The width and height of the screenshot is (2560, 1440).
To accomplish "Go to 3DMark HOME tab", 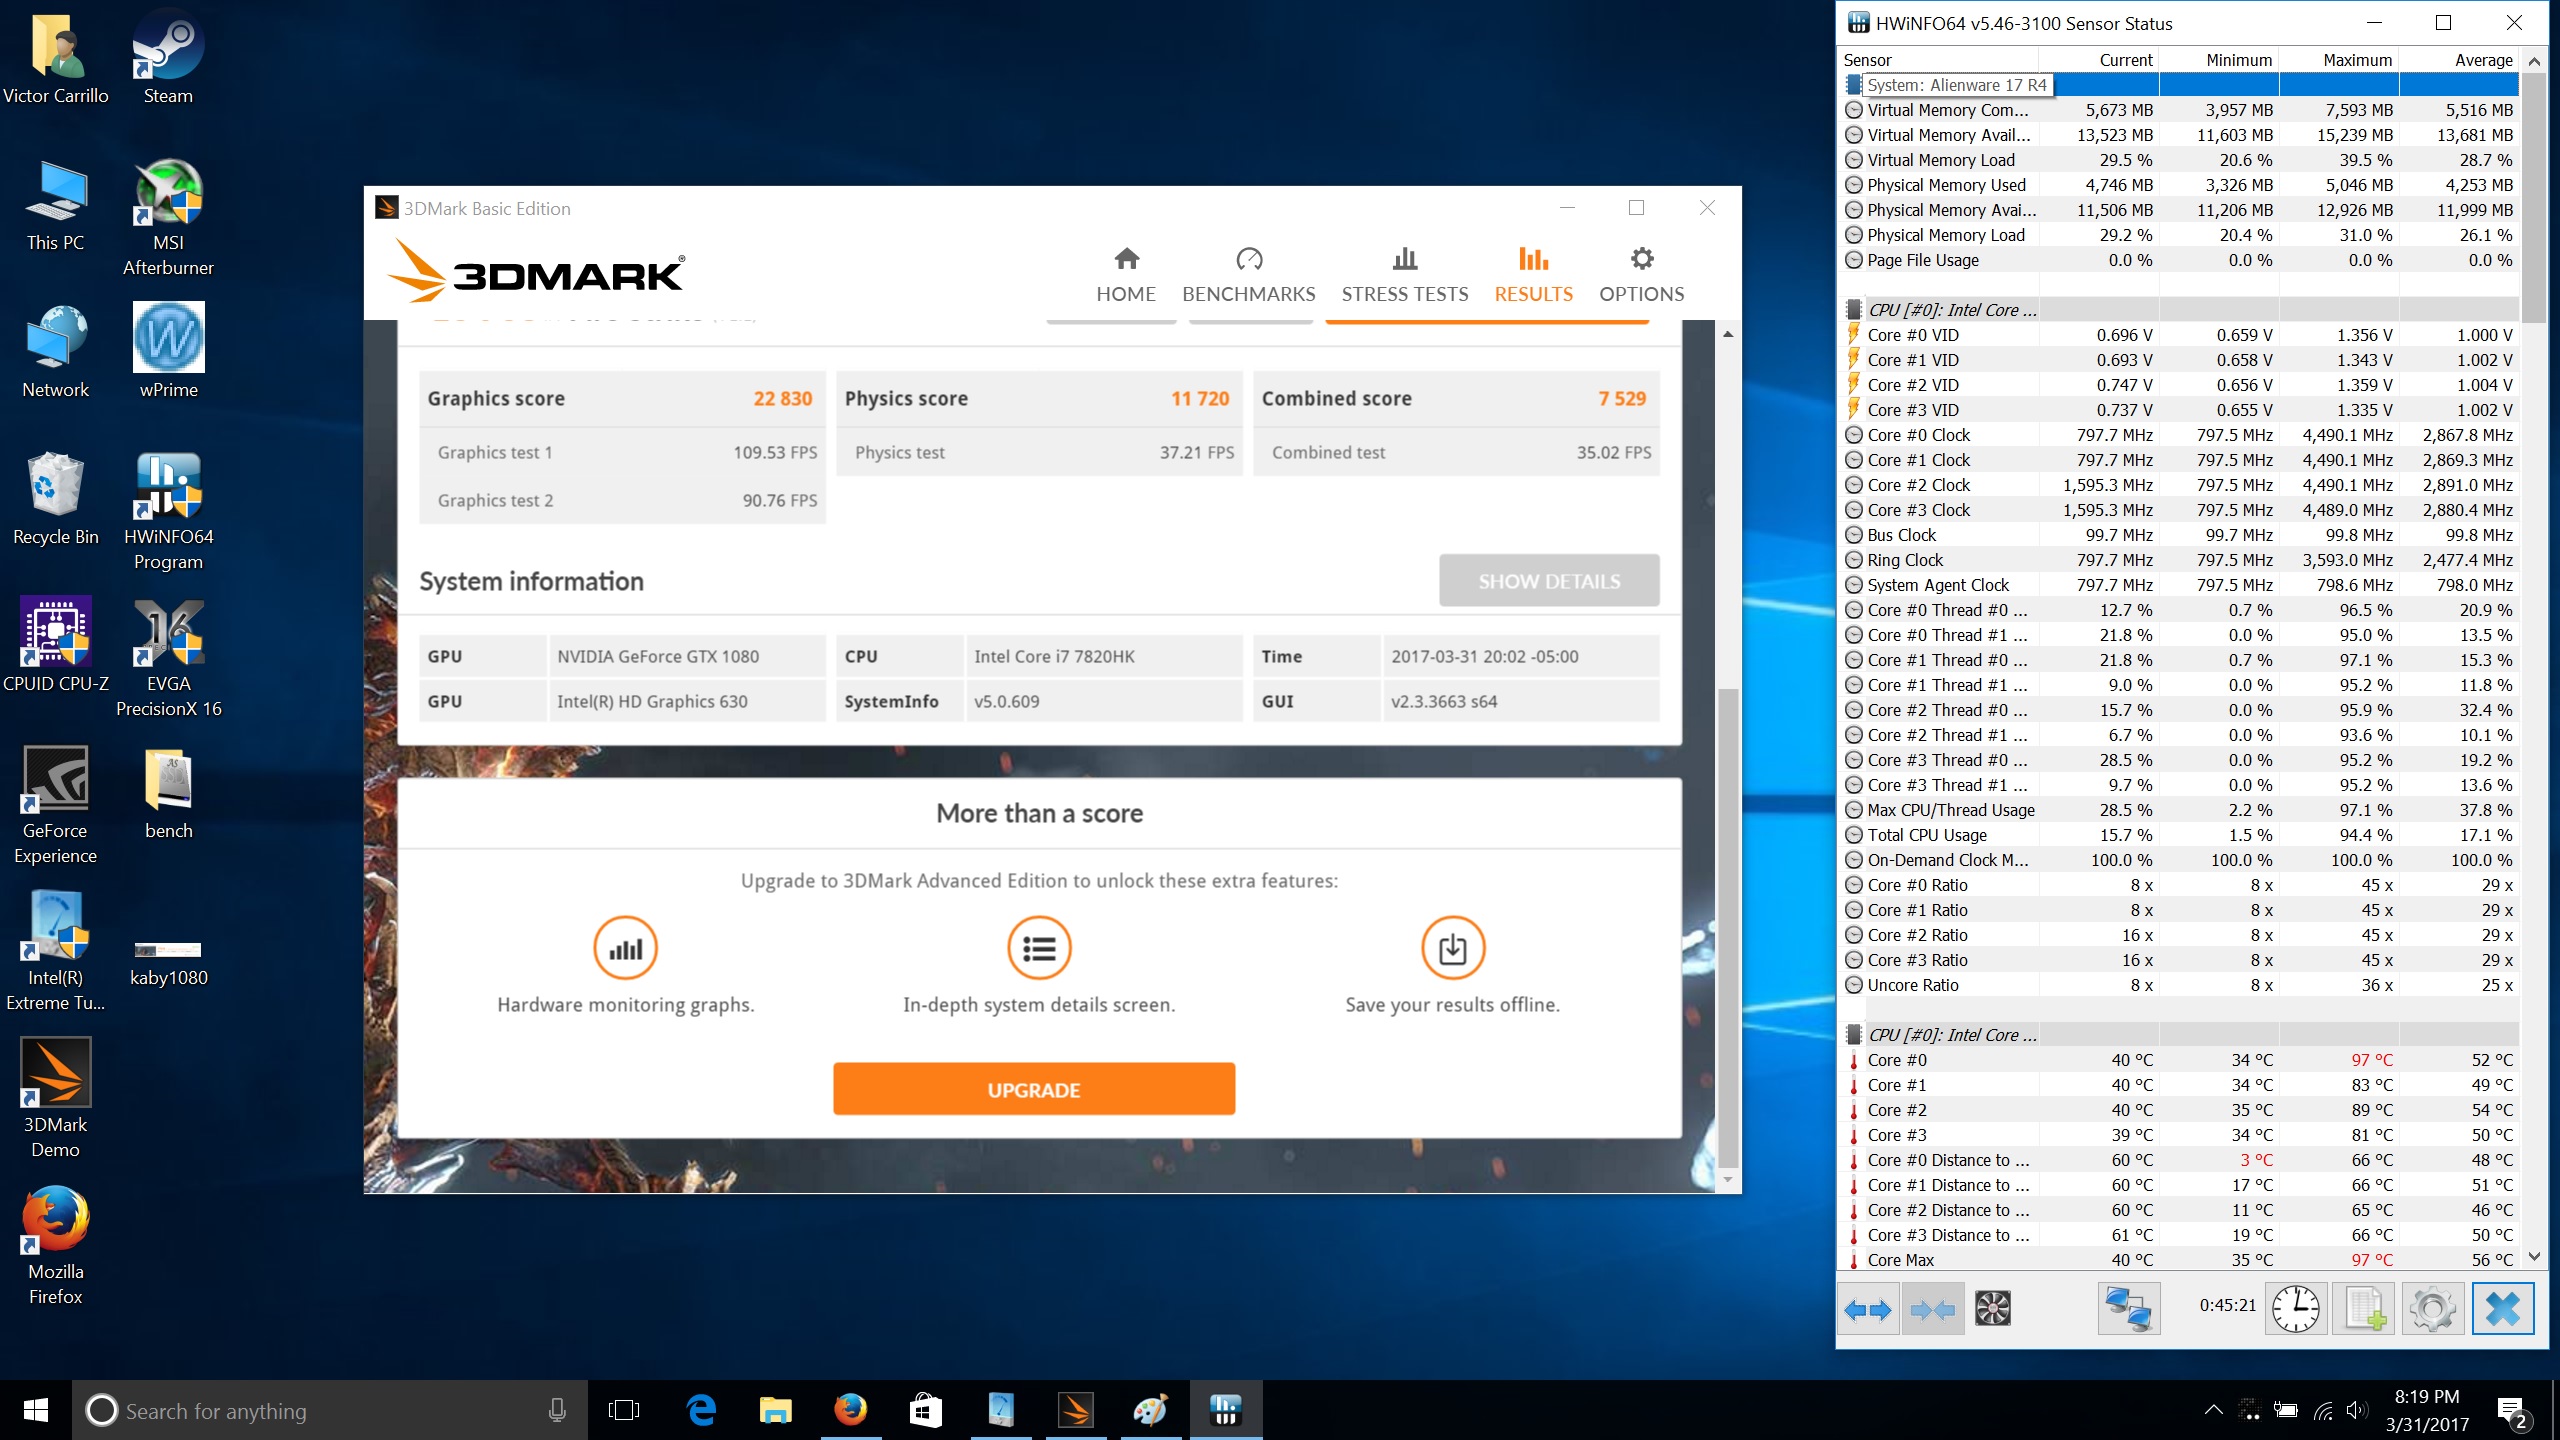I will tap(1126, 275).
